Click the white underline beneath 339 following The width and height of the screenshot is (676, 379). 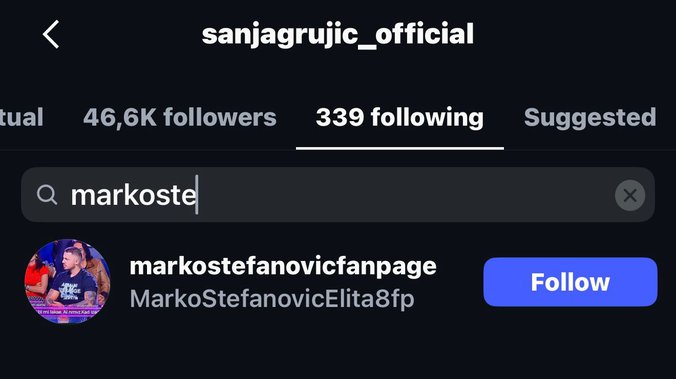coord(400,148)
